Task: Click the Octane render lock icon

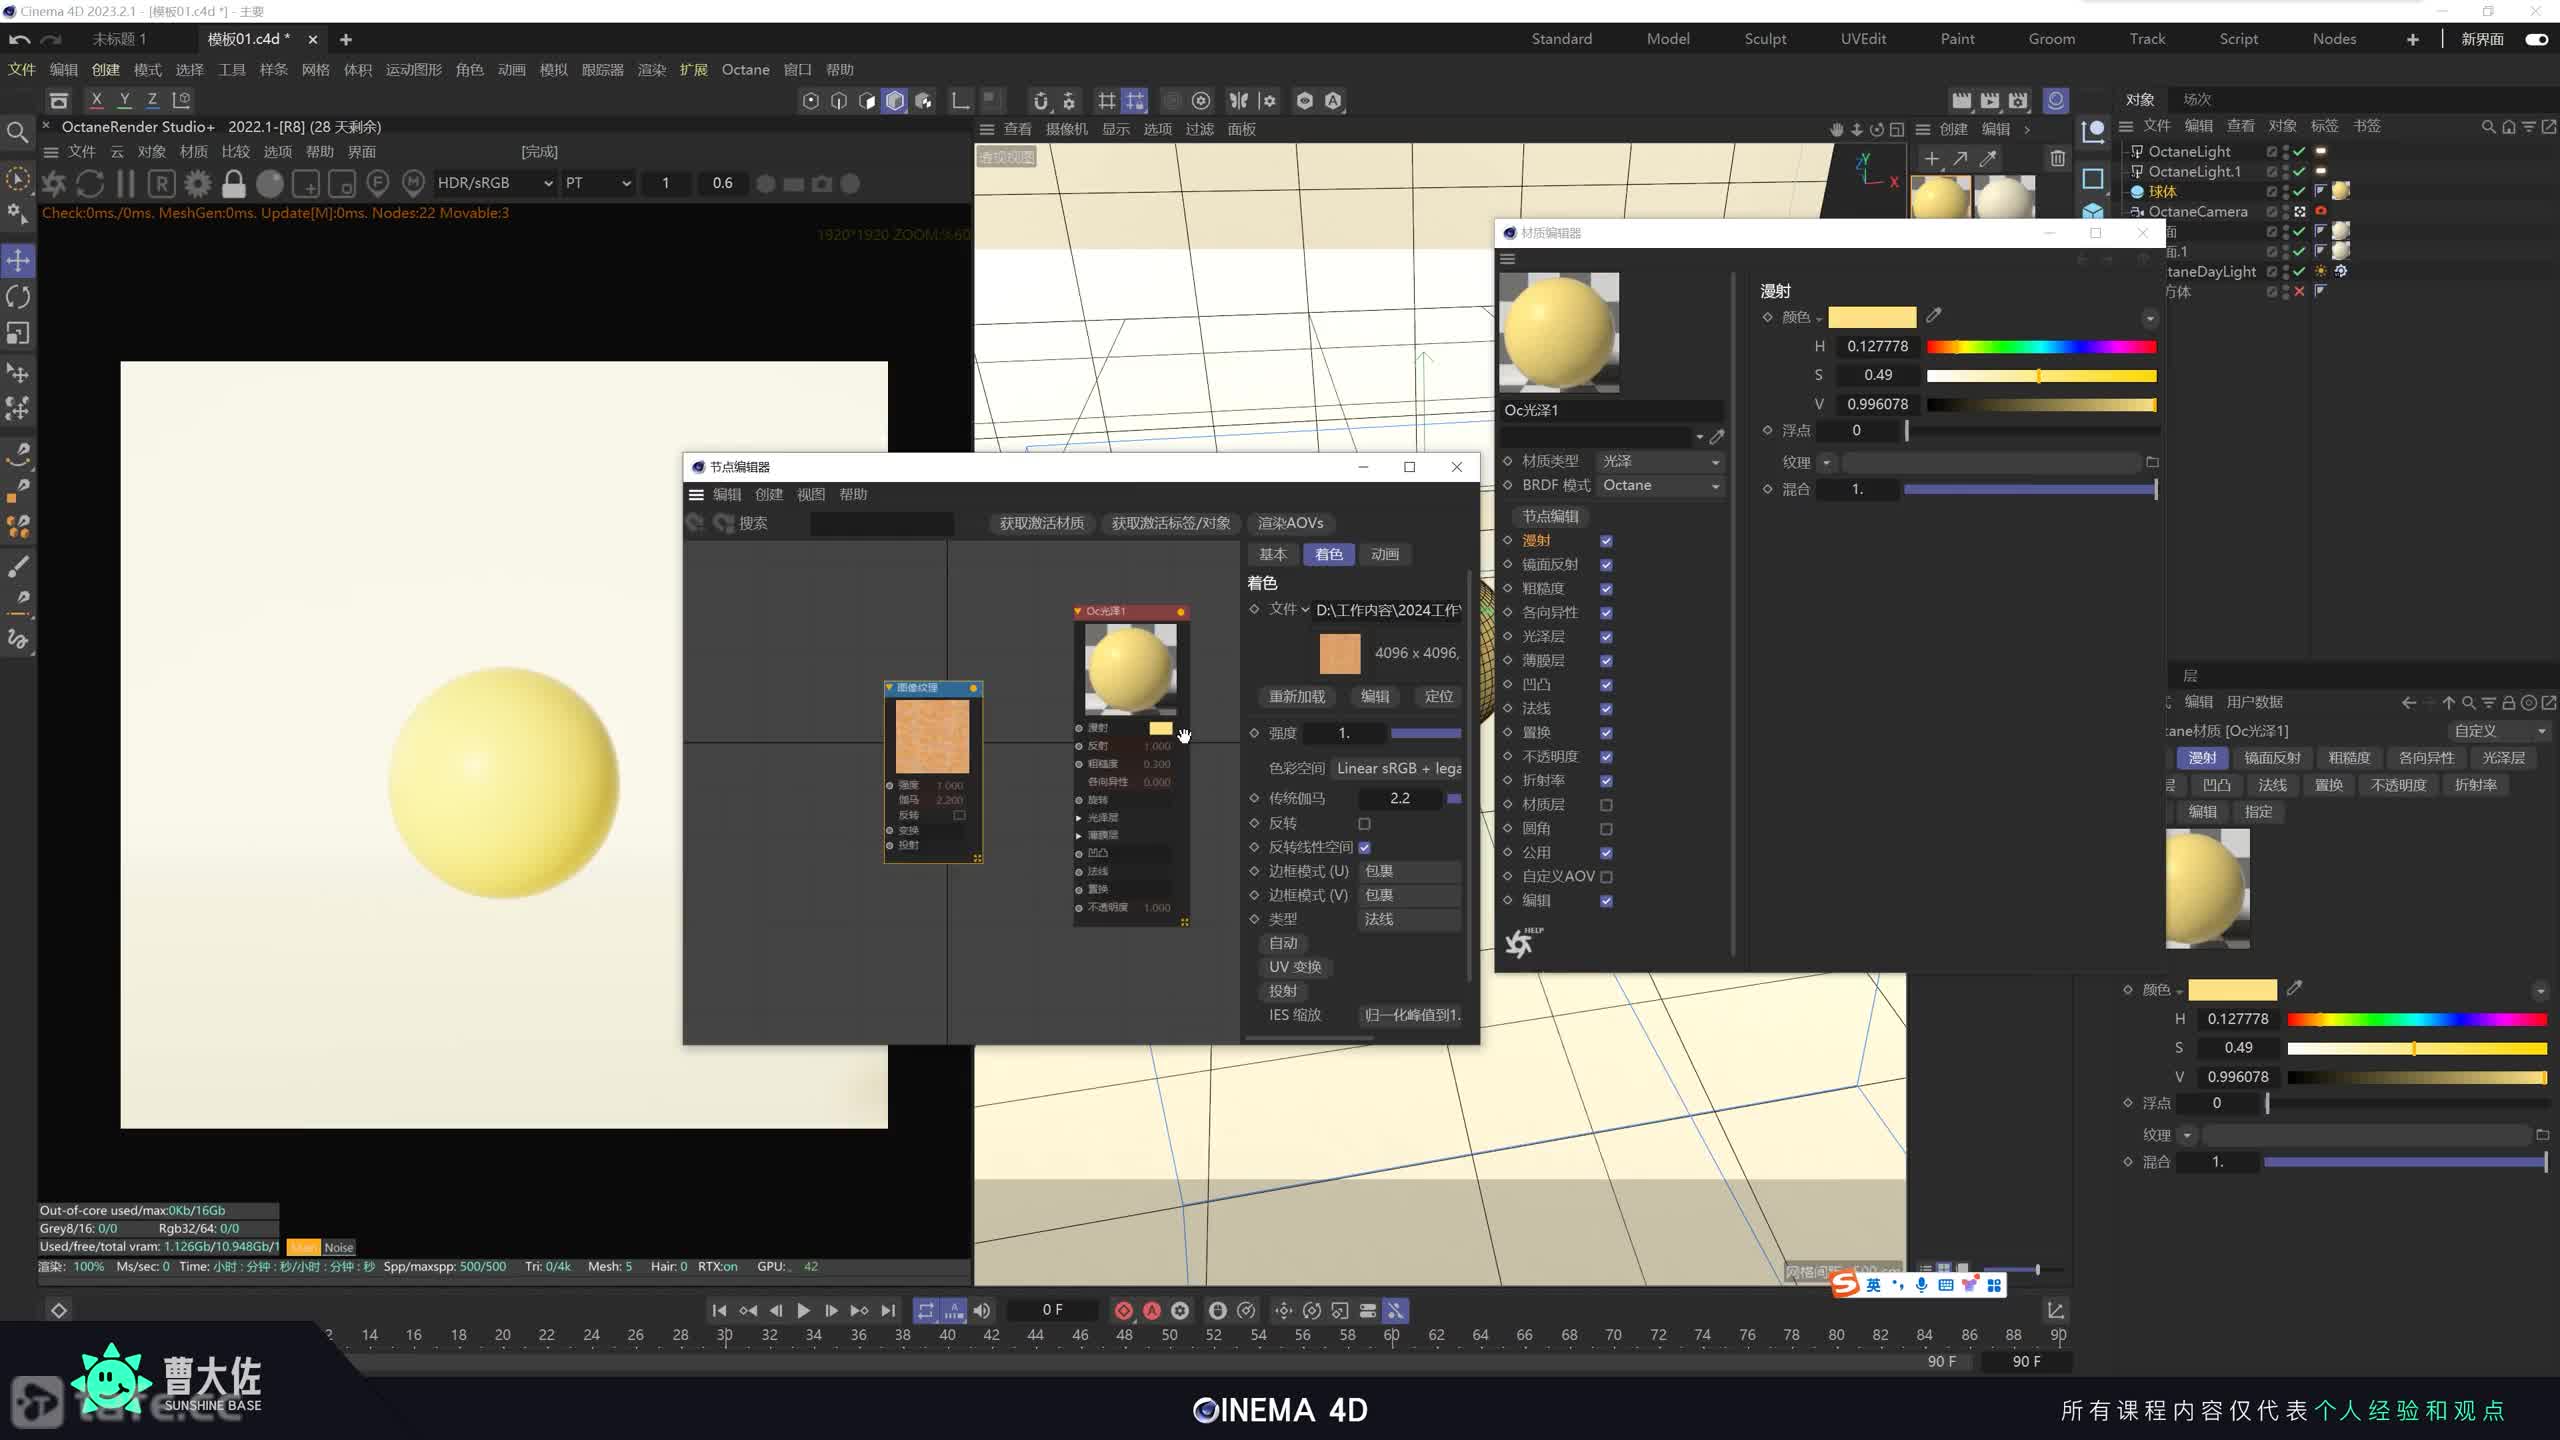Action: click(233, 183)
